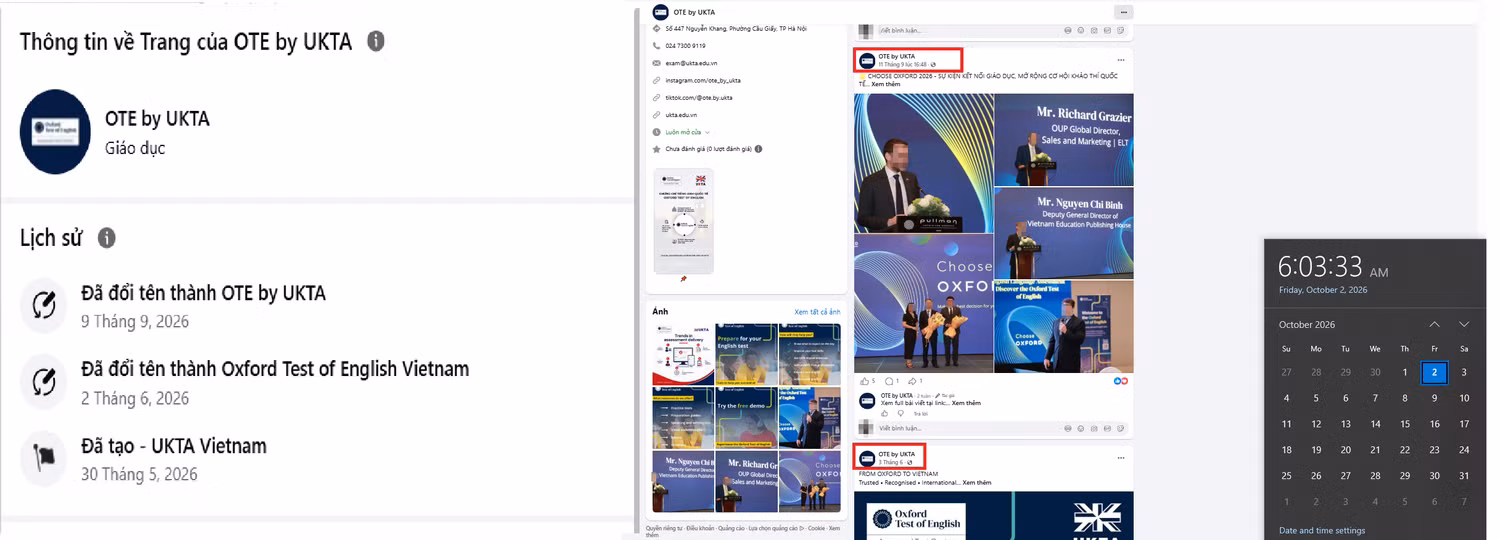Viewport: 1500px width, 540px height.
Task: Click OTE by UKTA avatar on 11 Tháng 9 post
Action: 867,60
